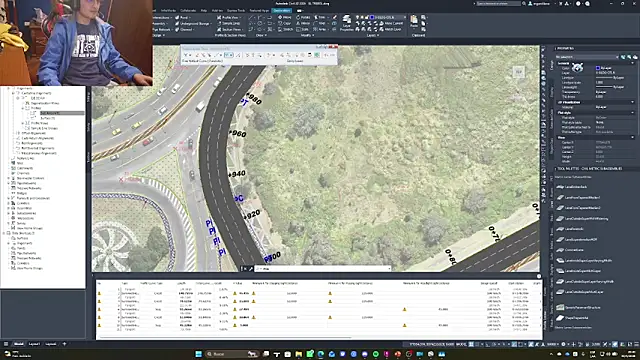Click the Make Current layer tool
The height and width of the screenshot is (360, 640).
tap(391, 24)
